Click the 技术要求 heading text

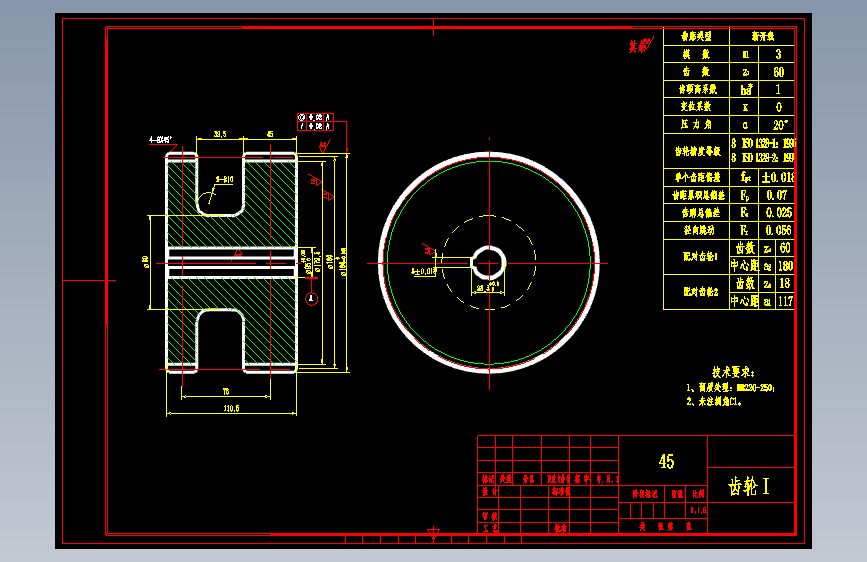pos(733,372)
